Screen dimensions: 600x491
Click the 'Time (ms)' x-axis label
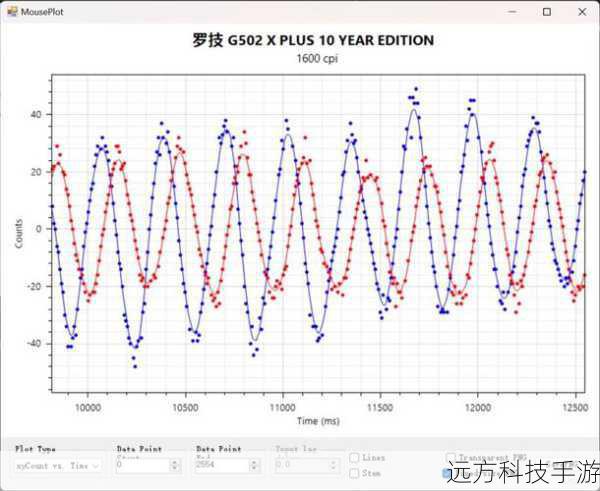tap(318, 421)
